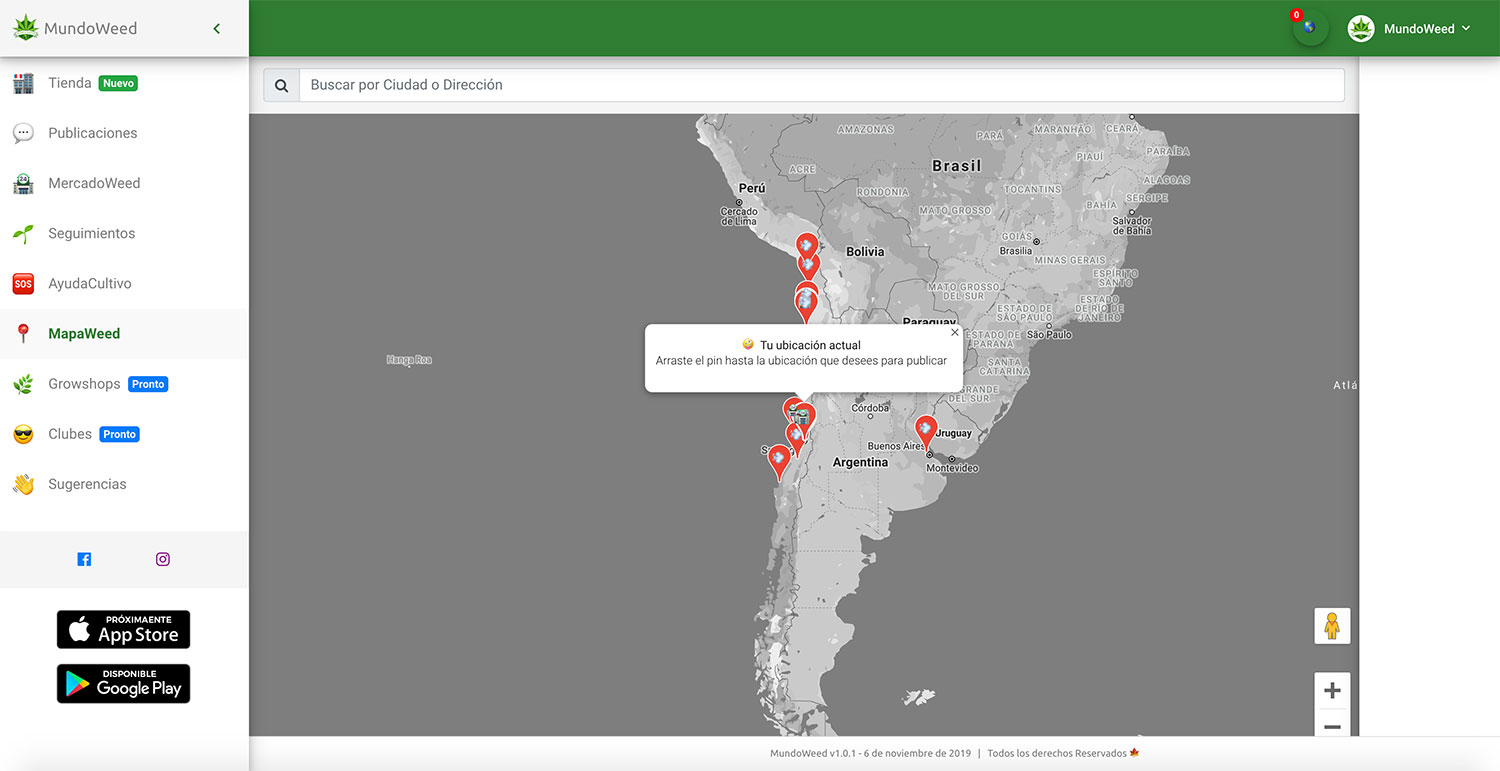The height and width of the screenshot is (771, 1500).
Task: Click the Clubes sunglasses emoji icon
Action: 23,434
